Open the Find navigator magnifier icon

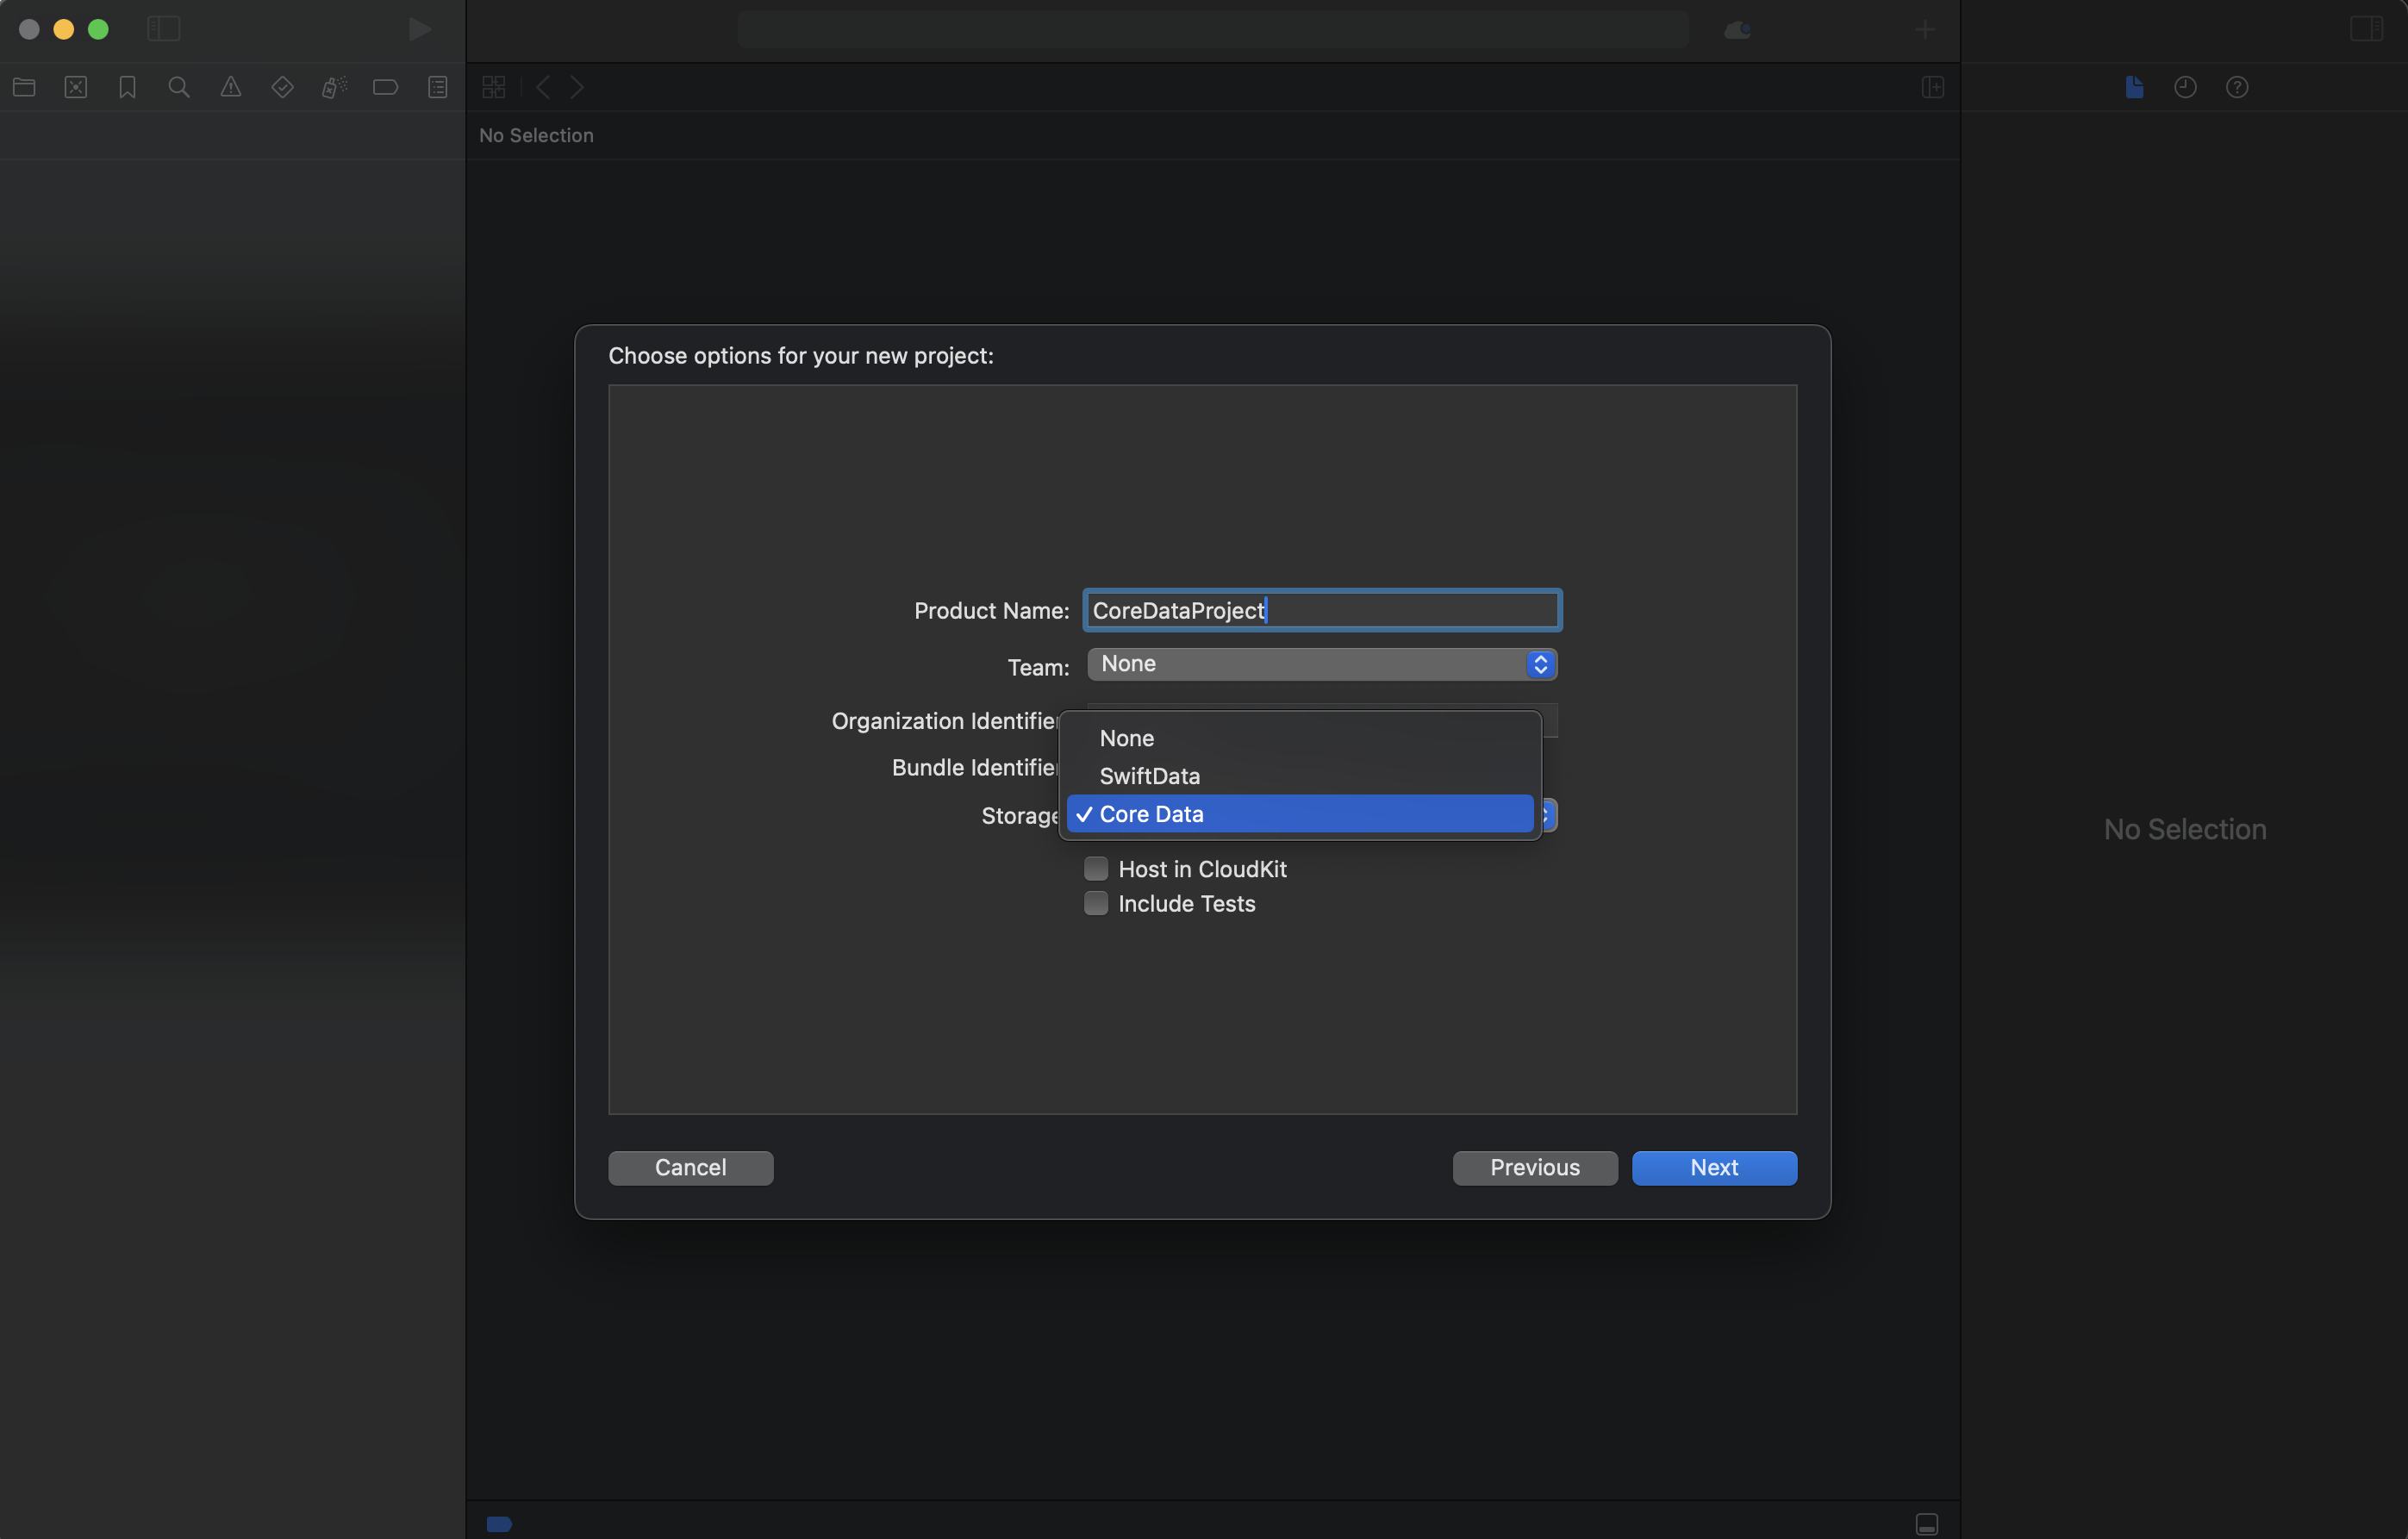click(x=179, y=87)
